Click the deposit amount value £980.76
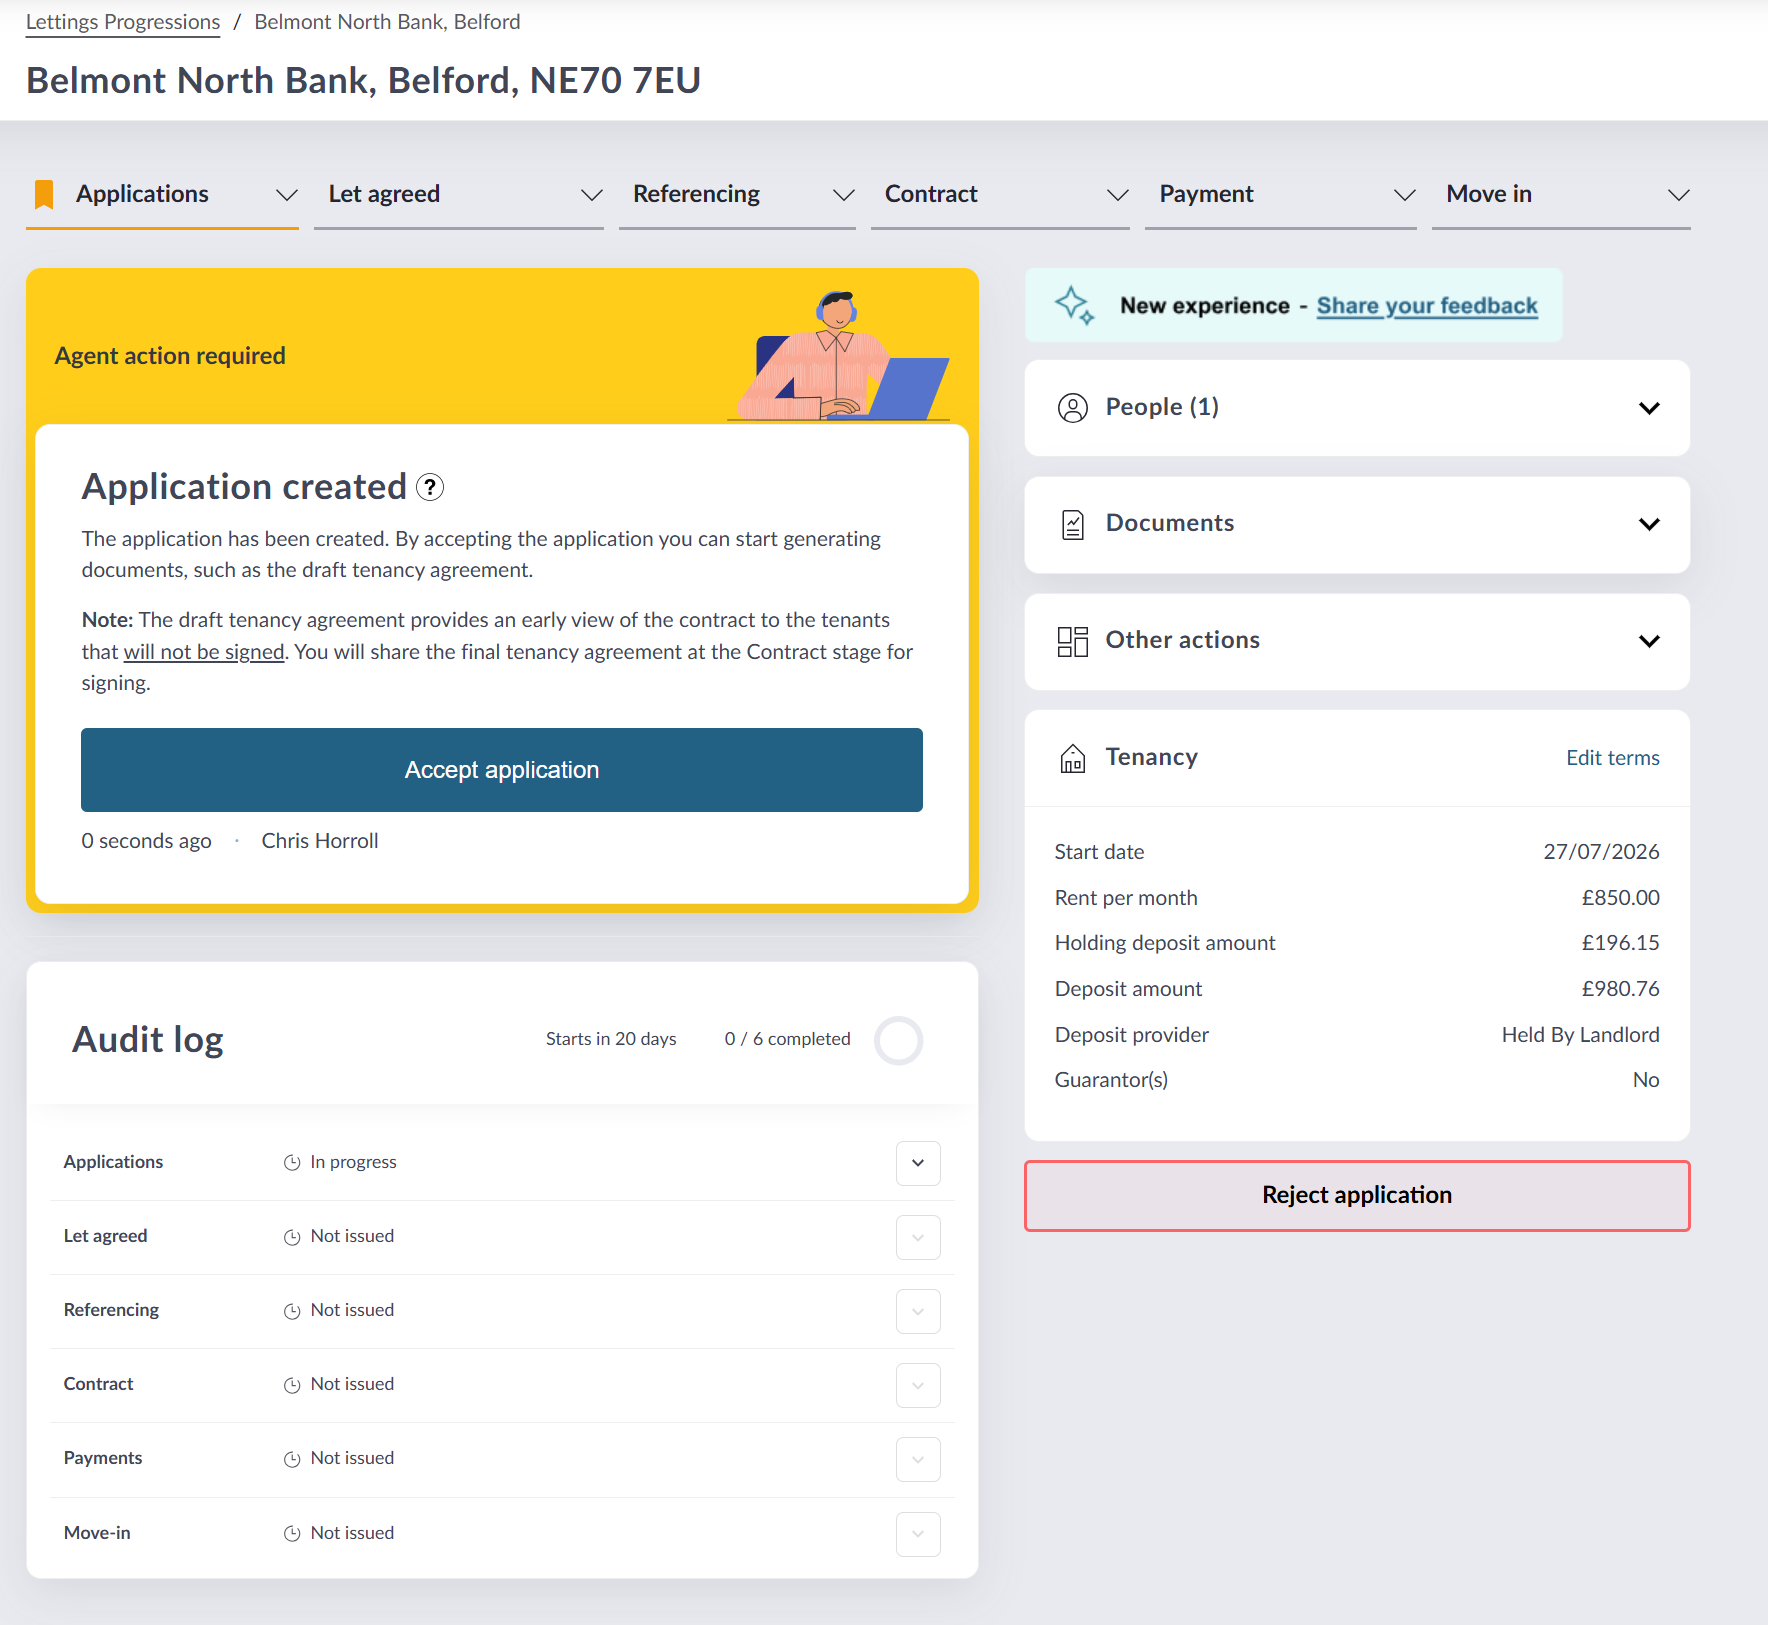 click(1620, 989)
